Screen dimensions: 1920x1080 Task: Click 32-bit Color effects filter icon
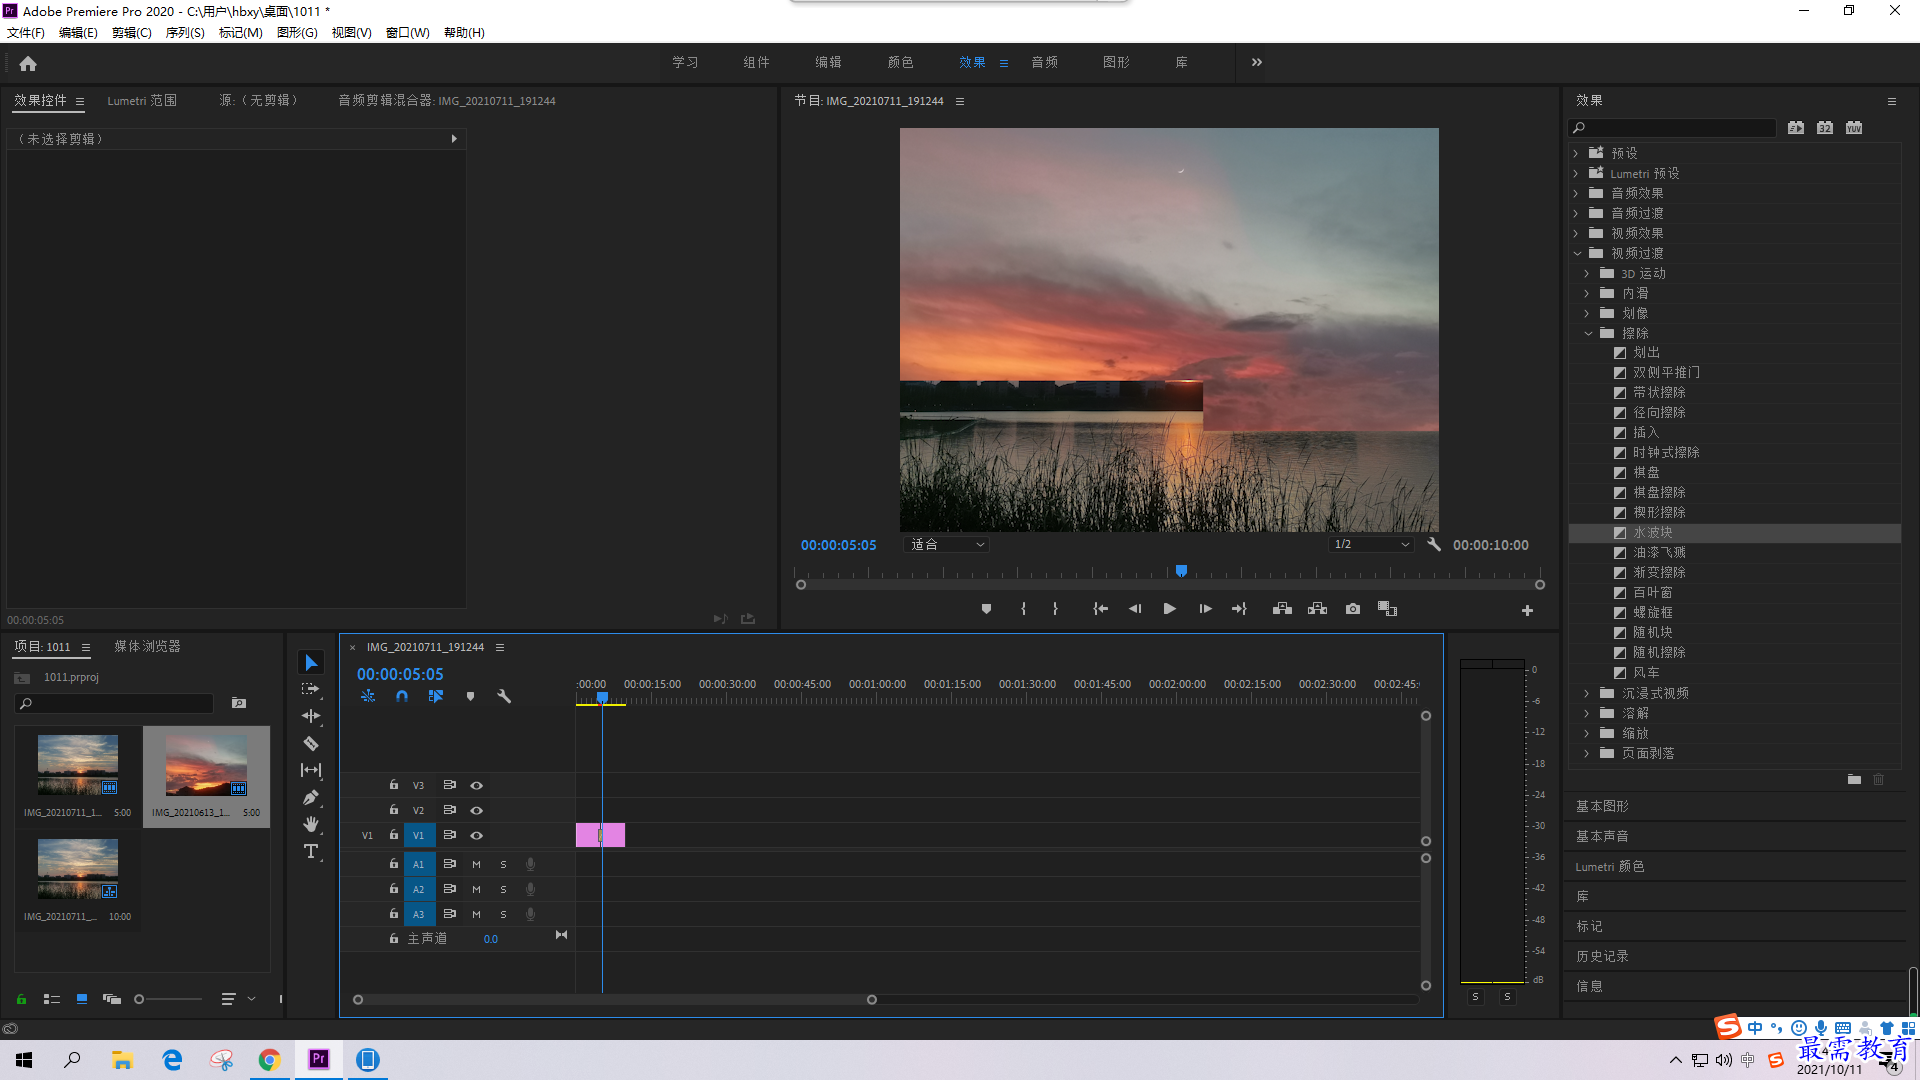pos(1825,128)
